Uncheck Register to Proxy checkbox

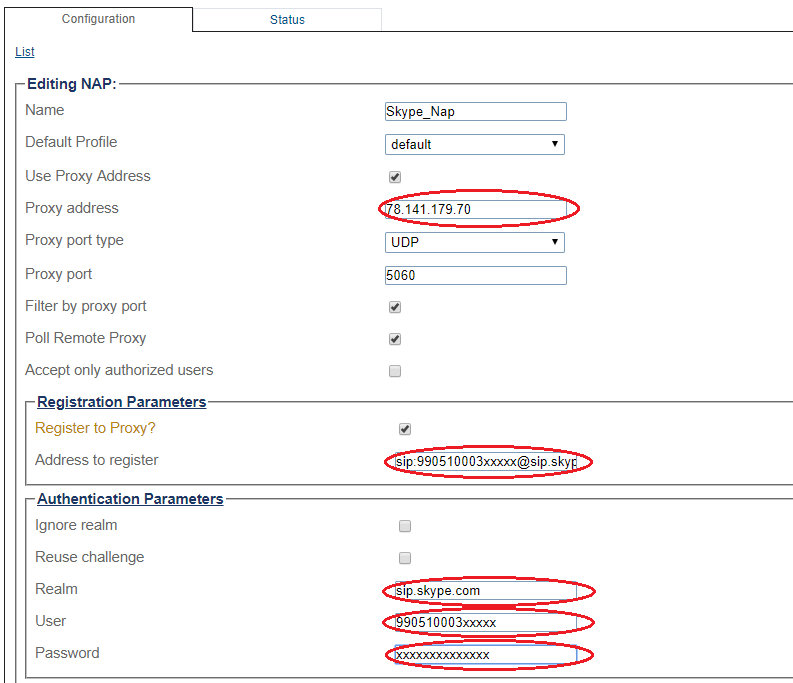point(405,429)
